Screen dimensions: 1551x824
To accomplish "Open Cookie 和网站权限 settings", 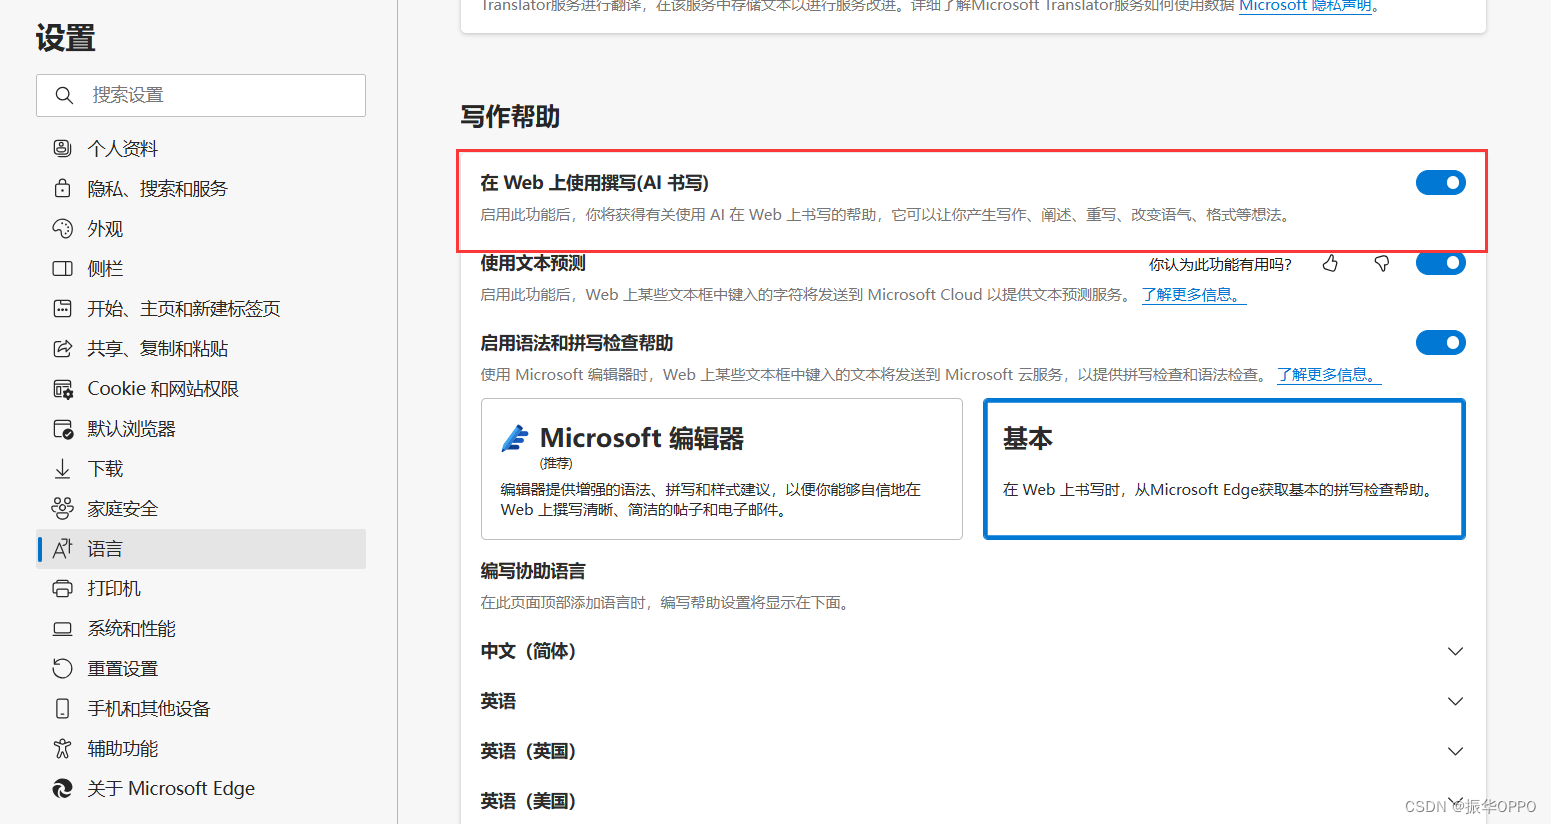I will [x=201, y=388].
